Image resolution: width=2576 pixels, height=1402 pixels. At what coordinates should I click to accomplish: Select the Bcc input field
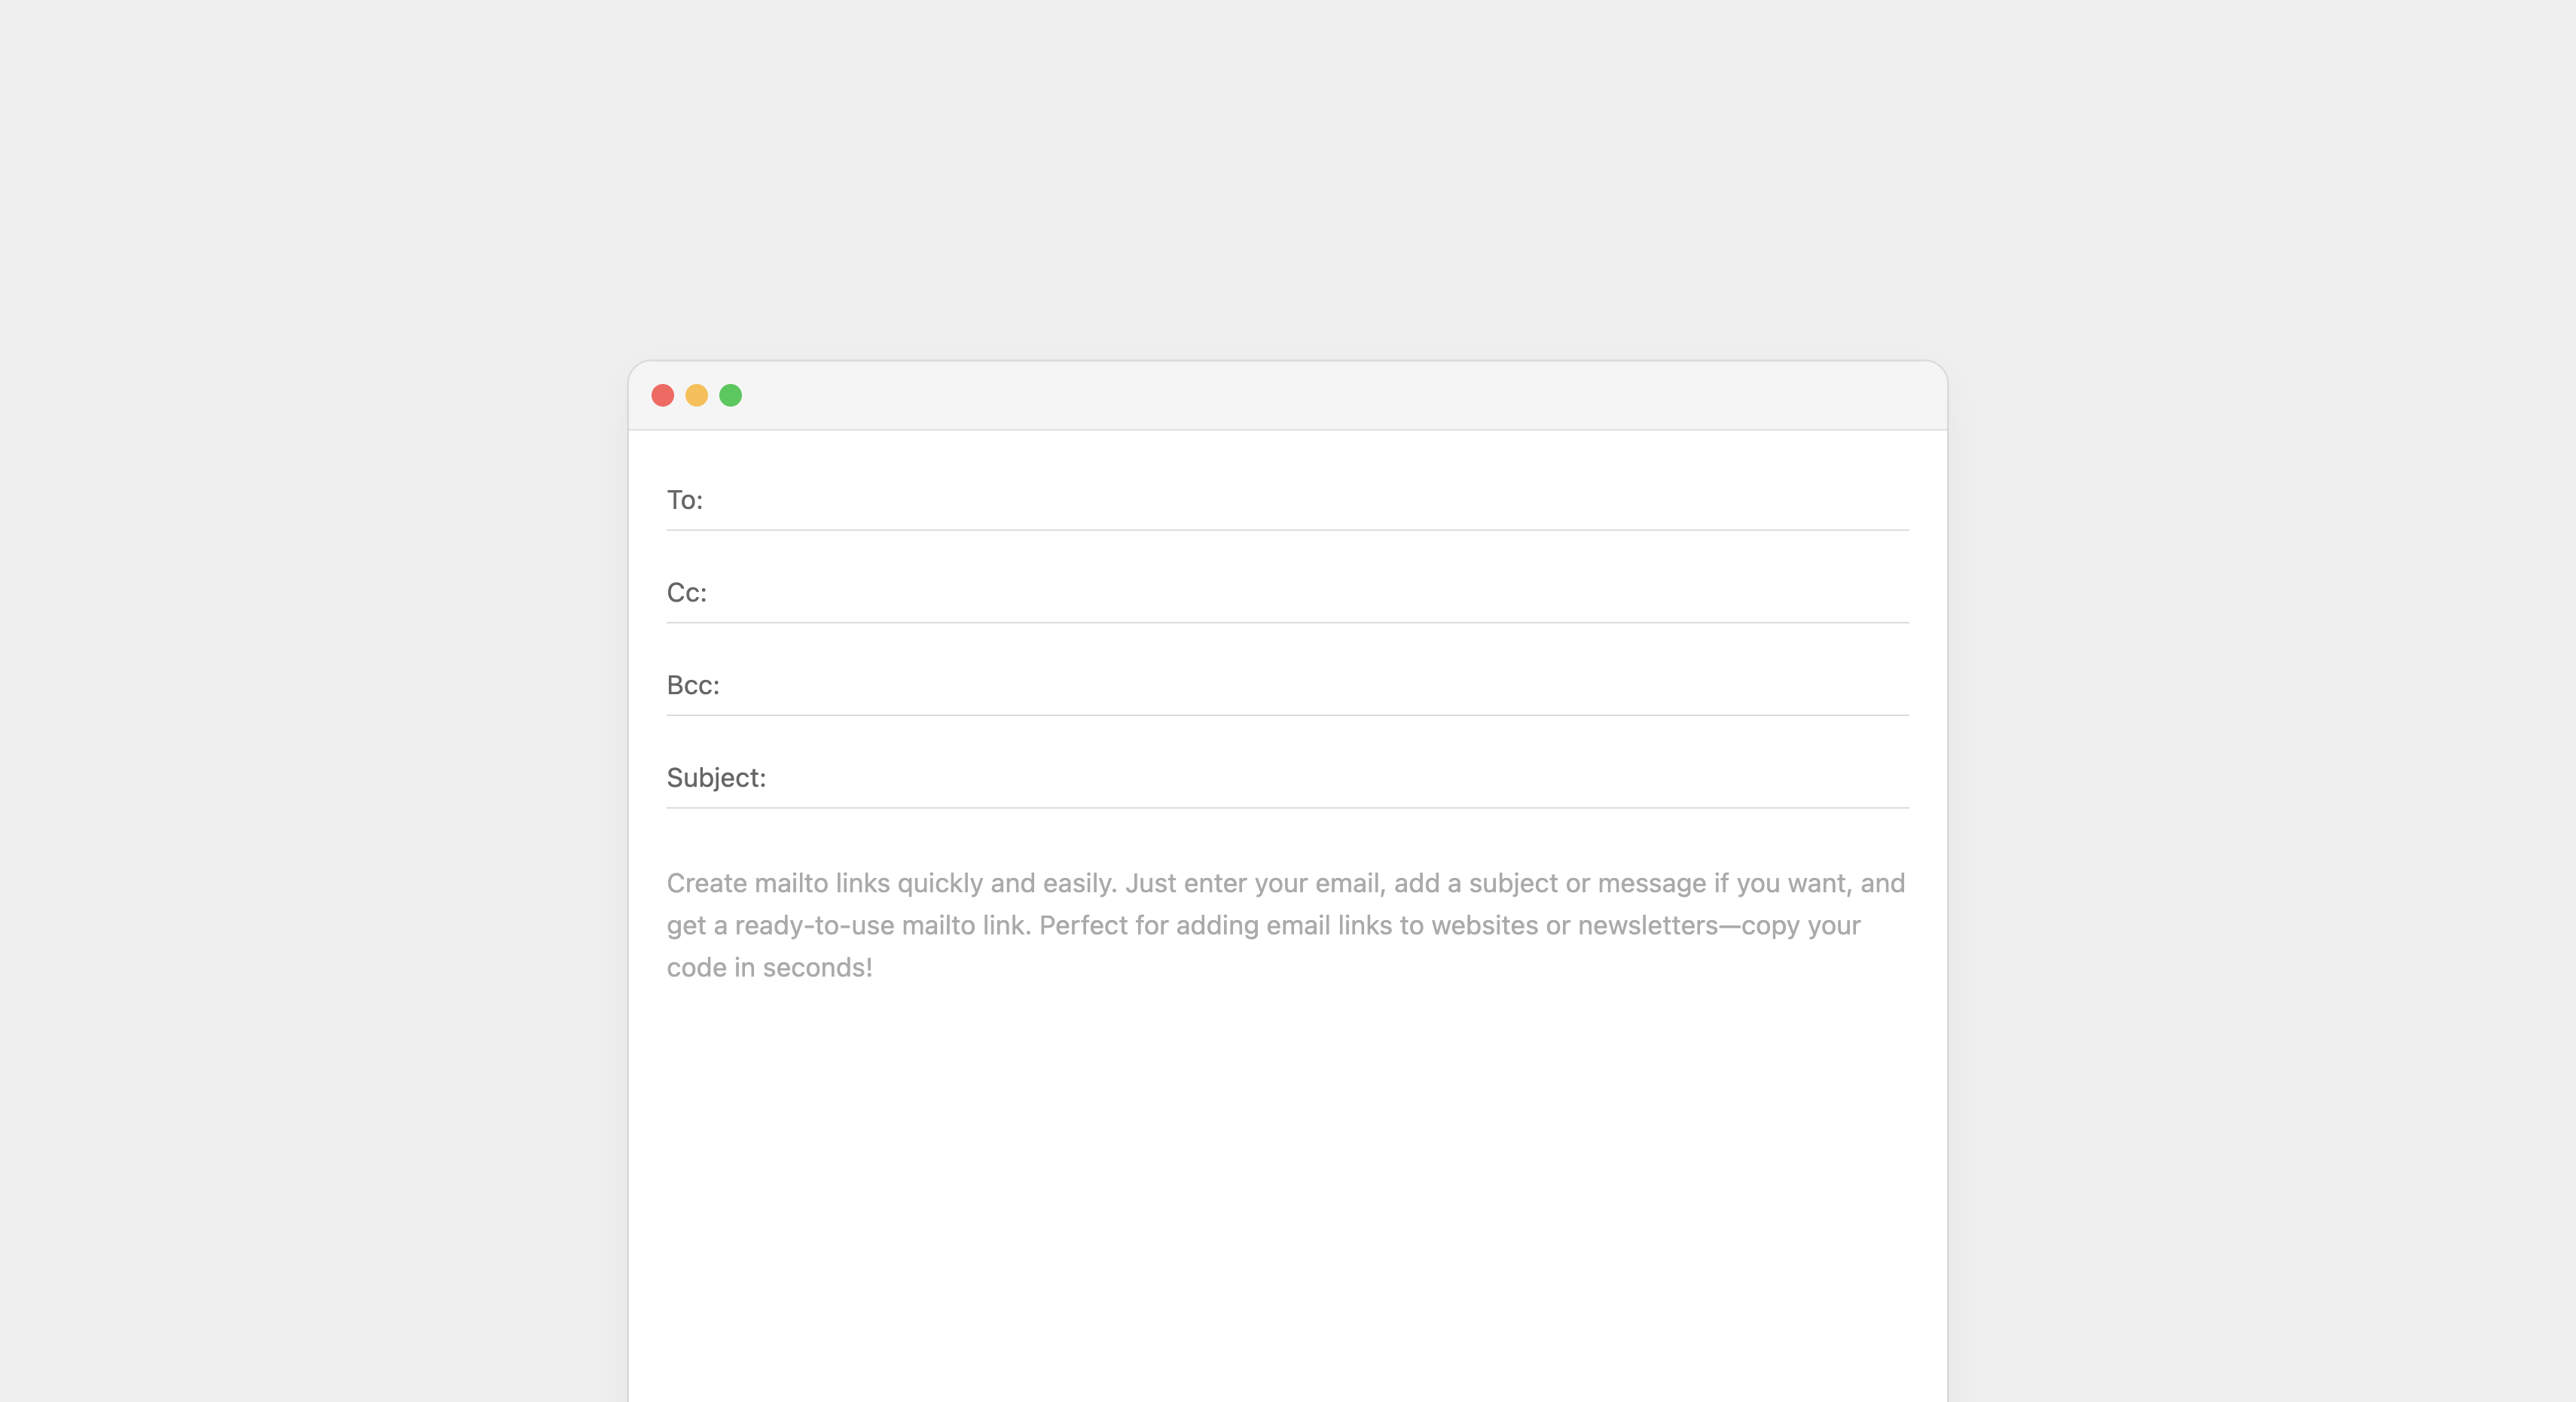tap(1300, 686)
